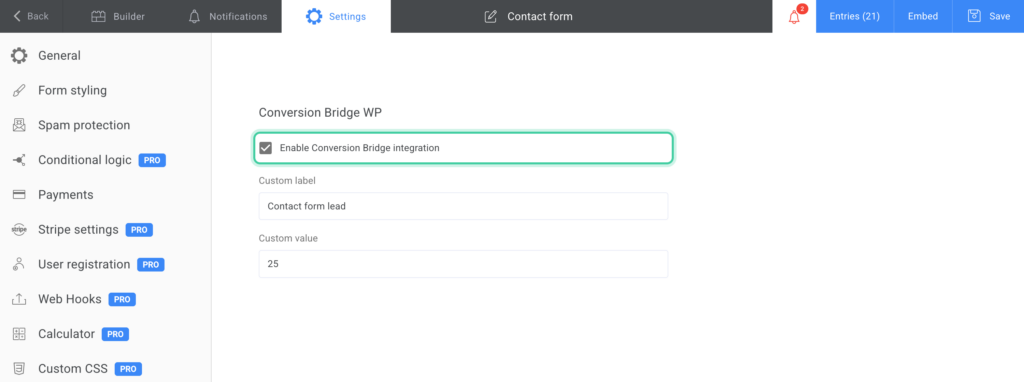Click PRO badge next to Conditional logic
Image resolution: width=1024 pixels, height=382 pixels.
point(152,160)
